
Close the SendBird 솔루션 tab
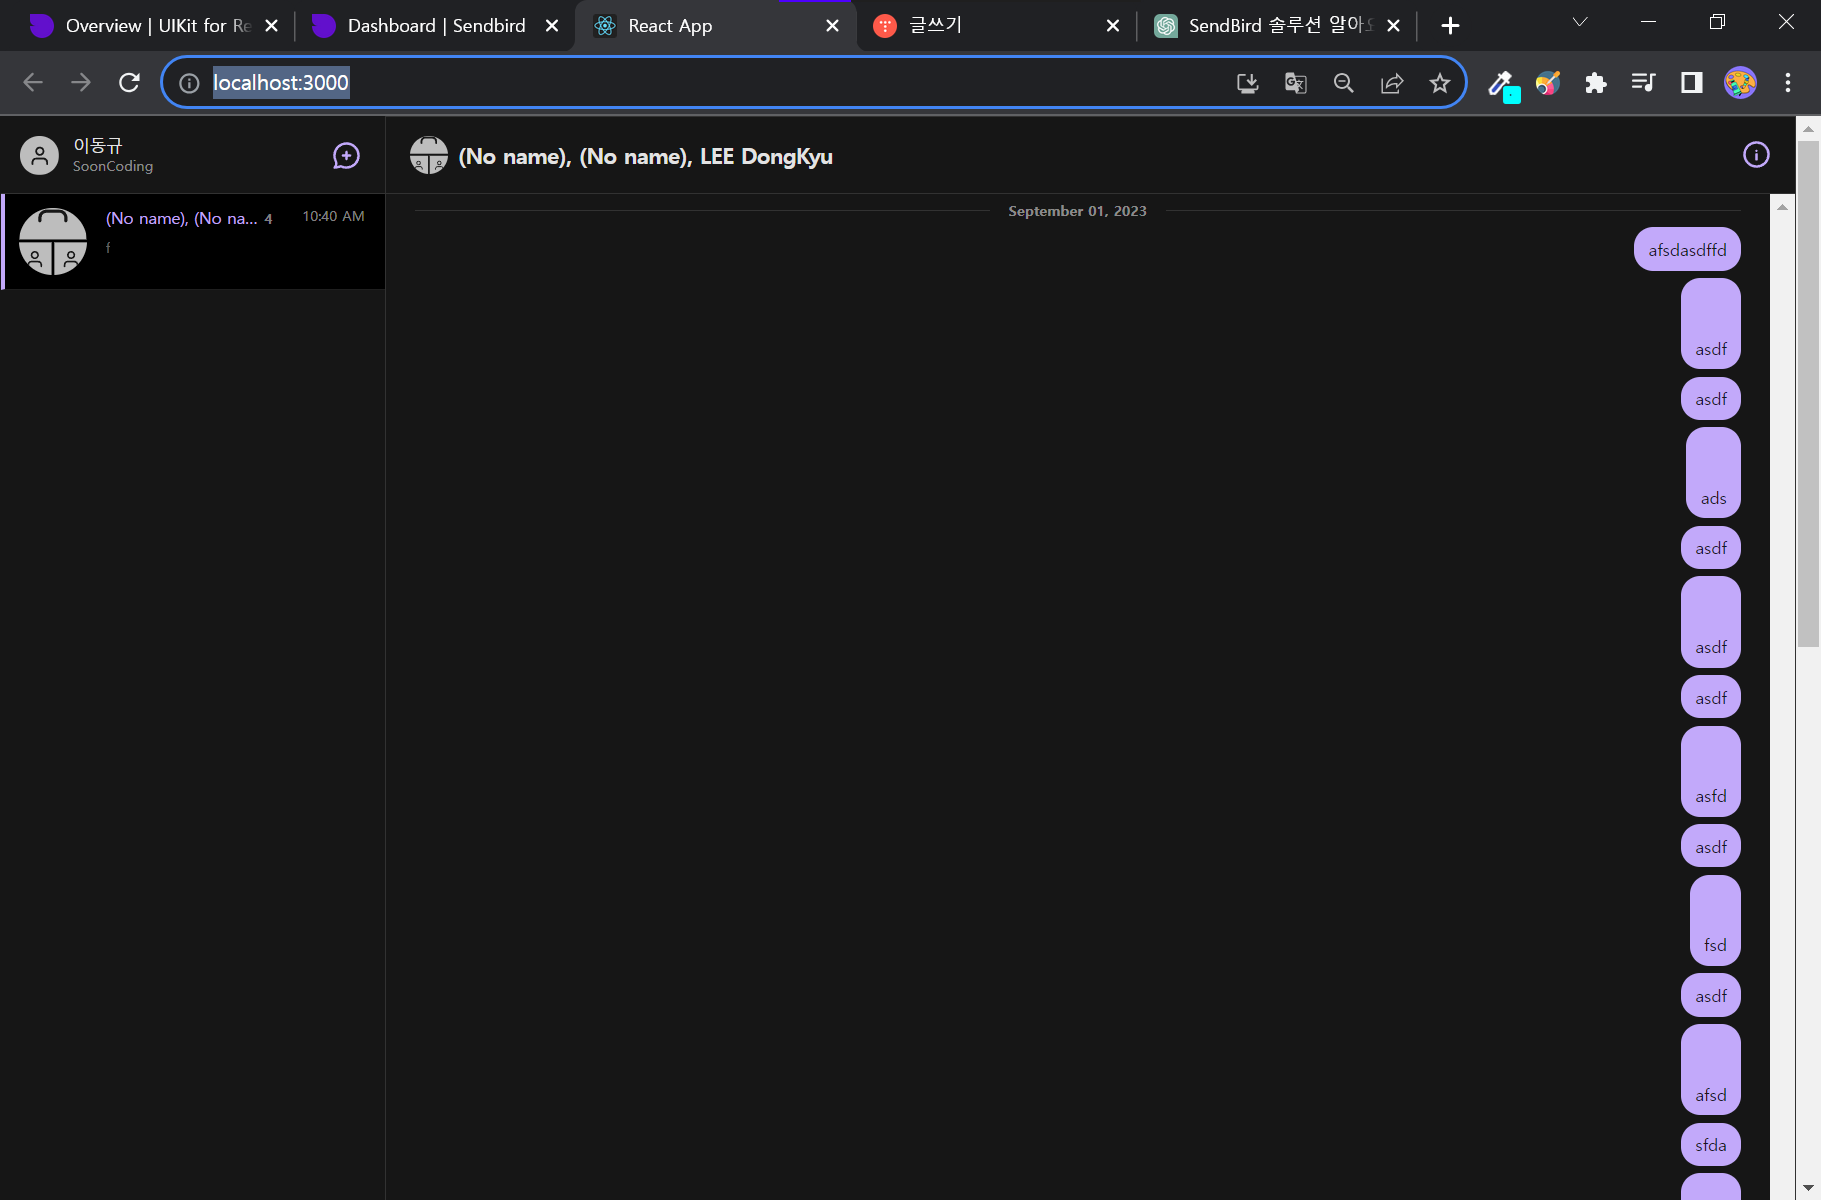point(1393,26)
